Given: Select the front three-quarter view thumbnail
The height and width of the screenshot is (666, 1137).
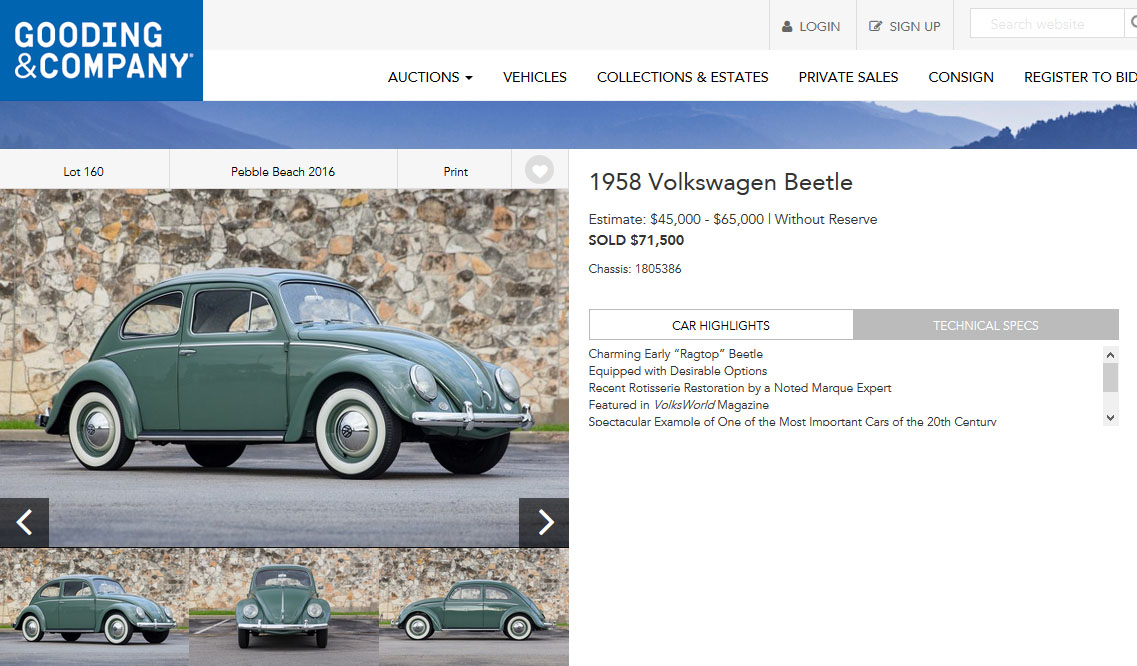Looking at the screenshot, I should (94, 607).
